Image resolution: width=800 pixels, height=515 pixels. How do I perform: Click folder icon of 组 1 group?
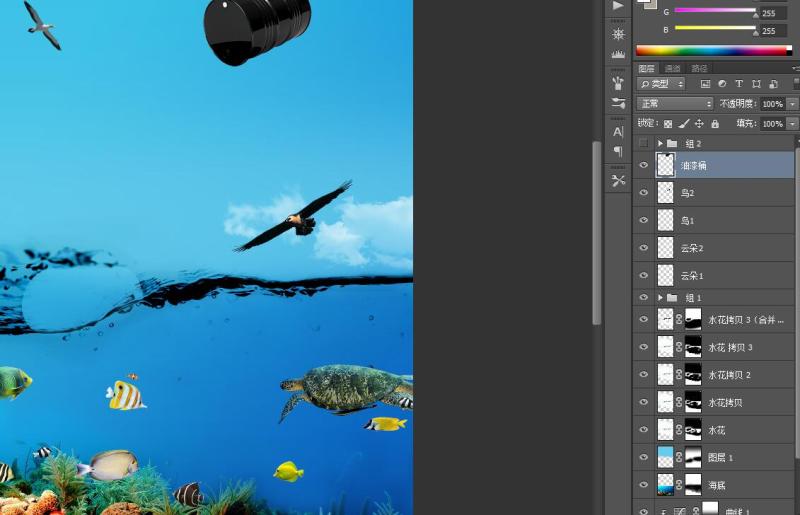(x=672, y=297)
